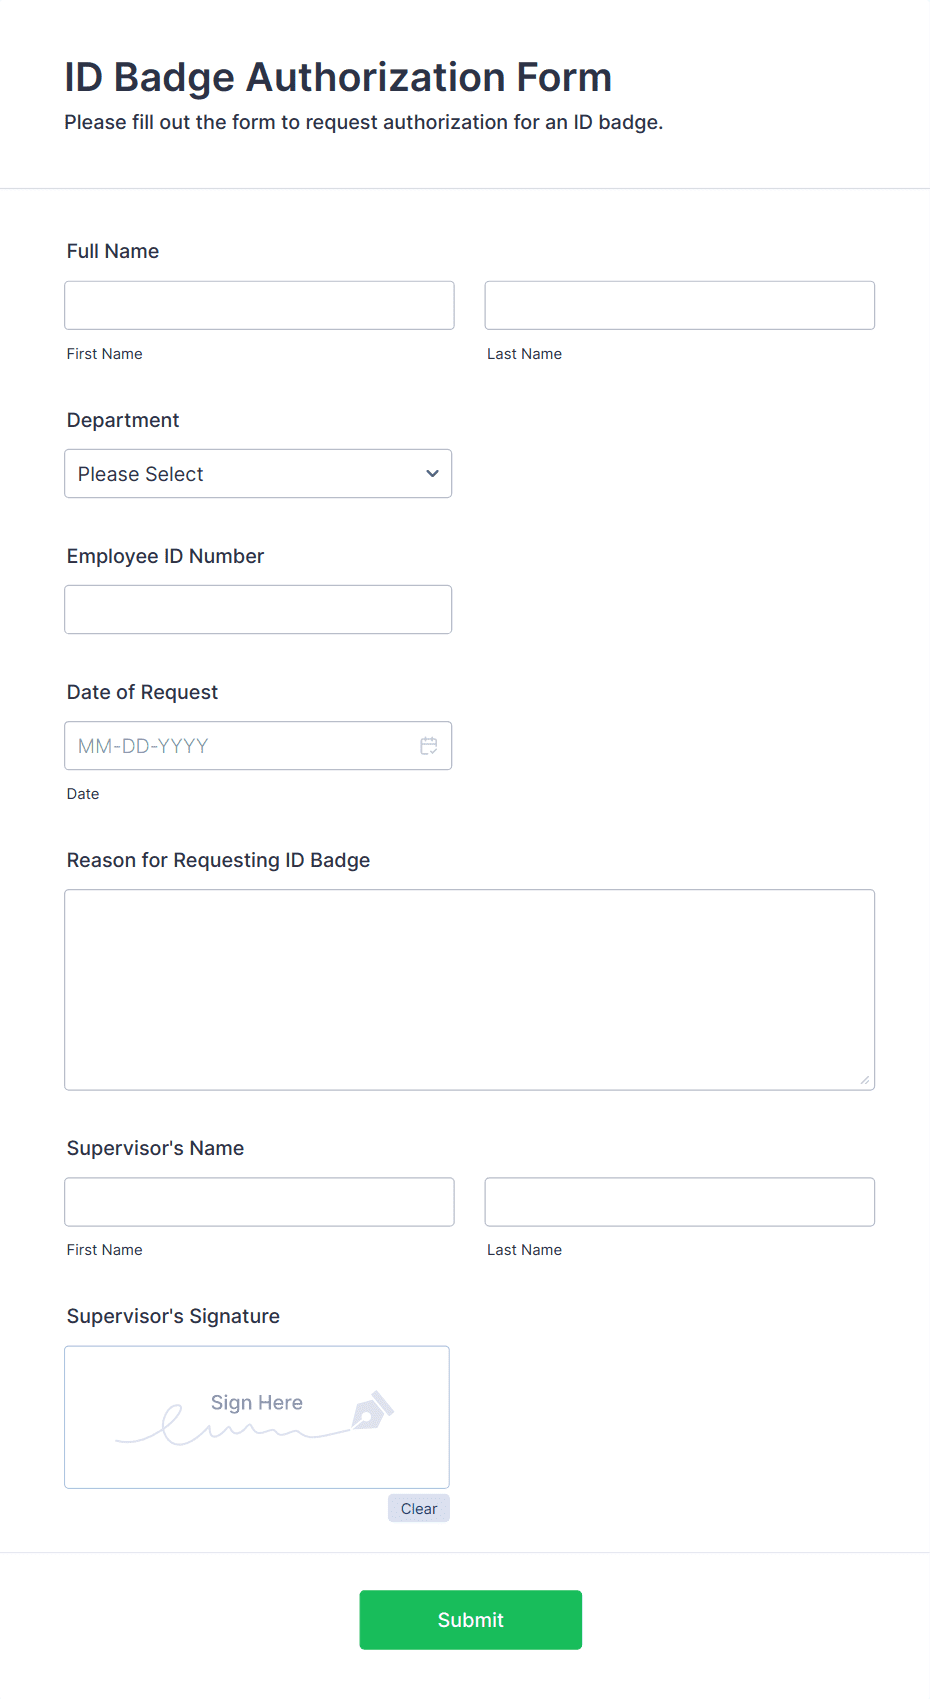The width and height of the screenshot is (930, 1699).
Task: Click the Employee ID Number field
Action: [x=258, y=609]
